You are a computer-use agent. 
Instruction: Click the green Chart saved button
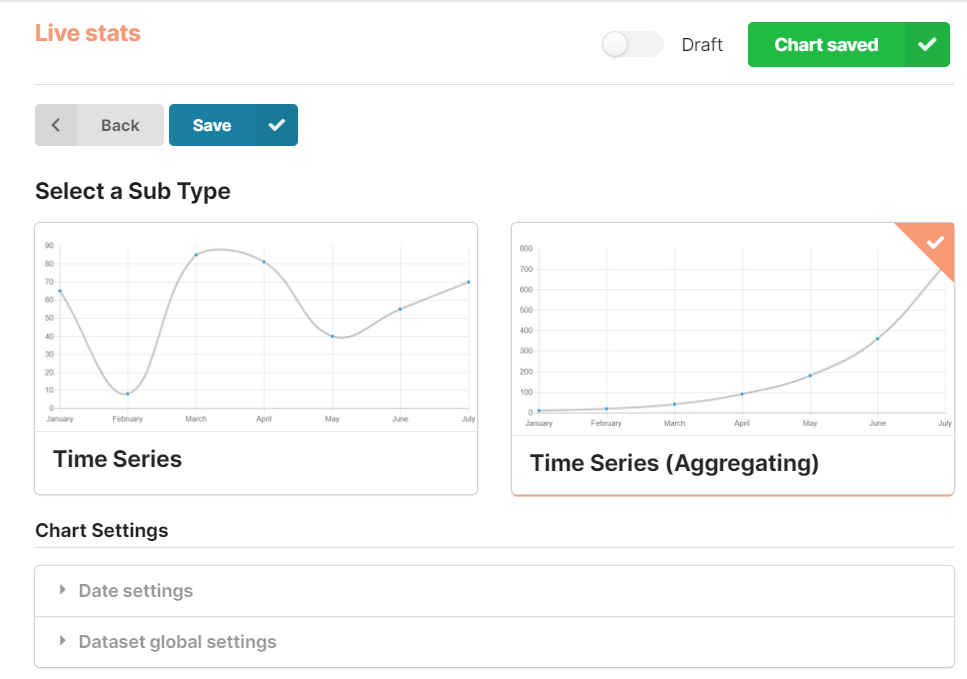[826, 45]
